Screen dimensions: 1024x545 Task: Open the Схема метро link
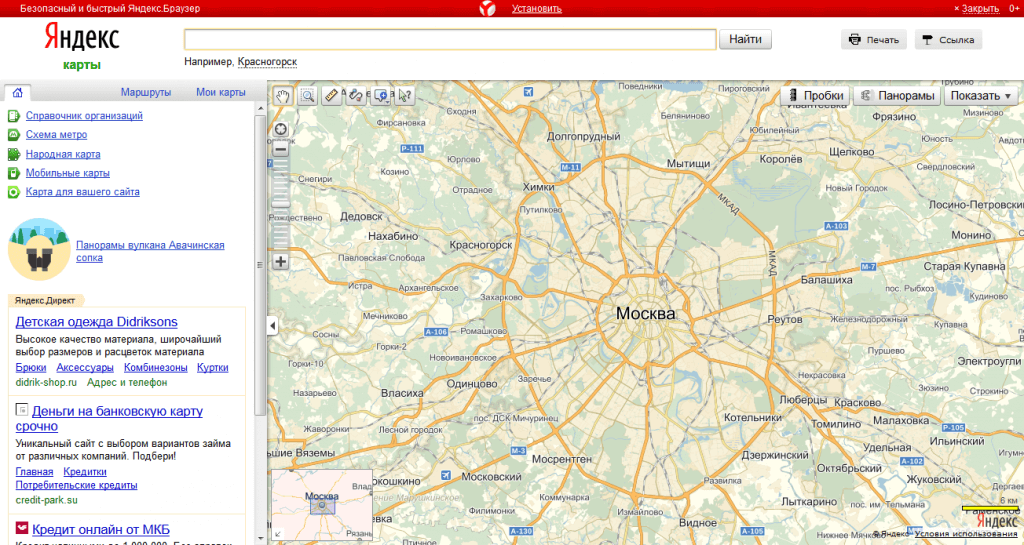(x=56, y=134)
